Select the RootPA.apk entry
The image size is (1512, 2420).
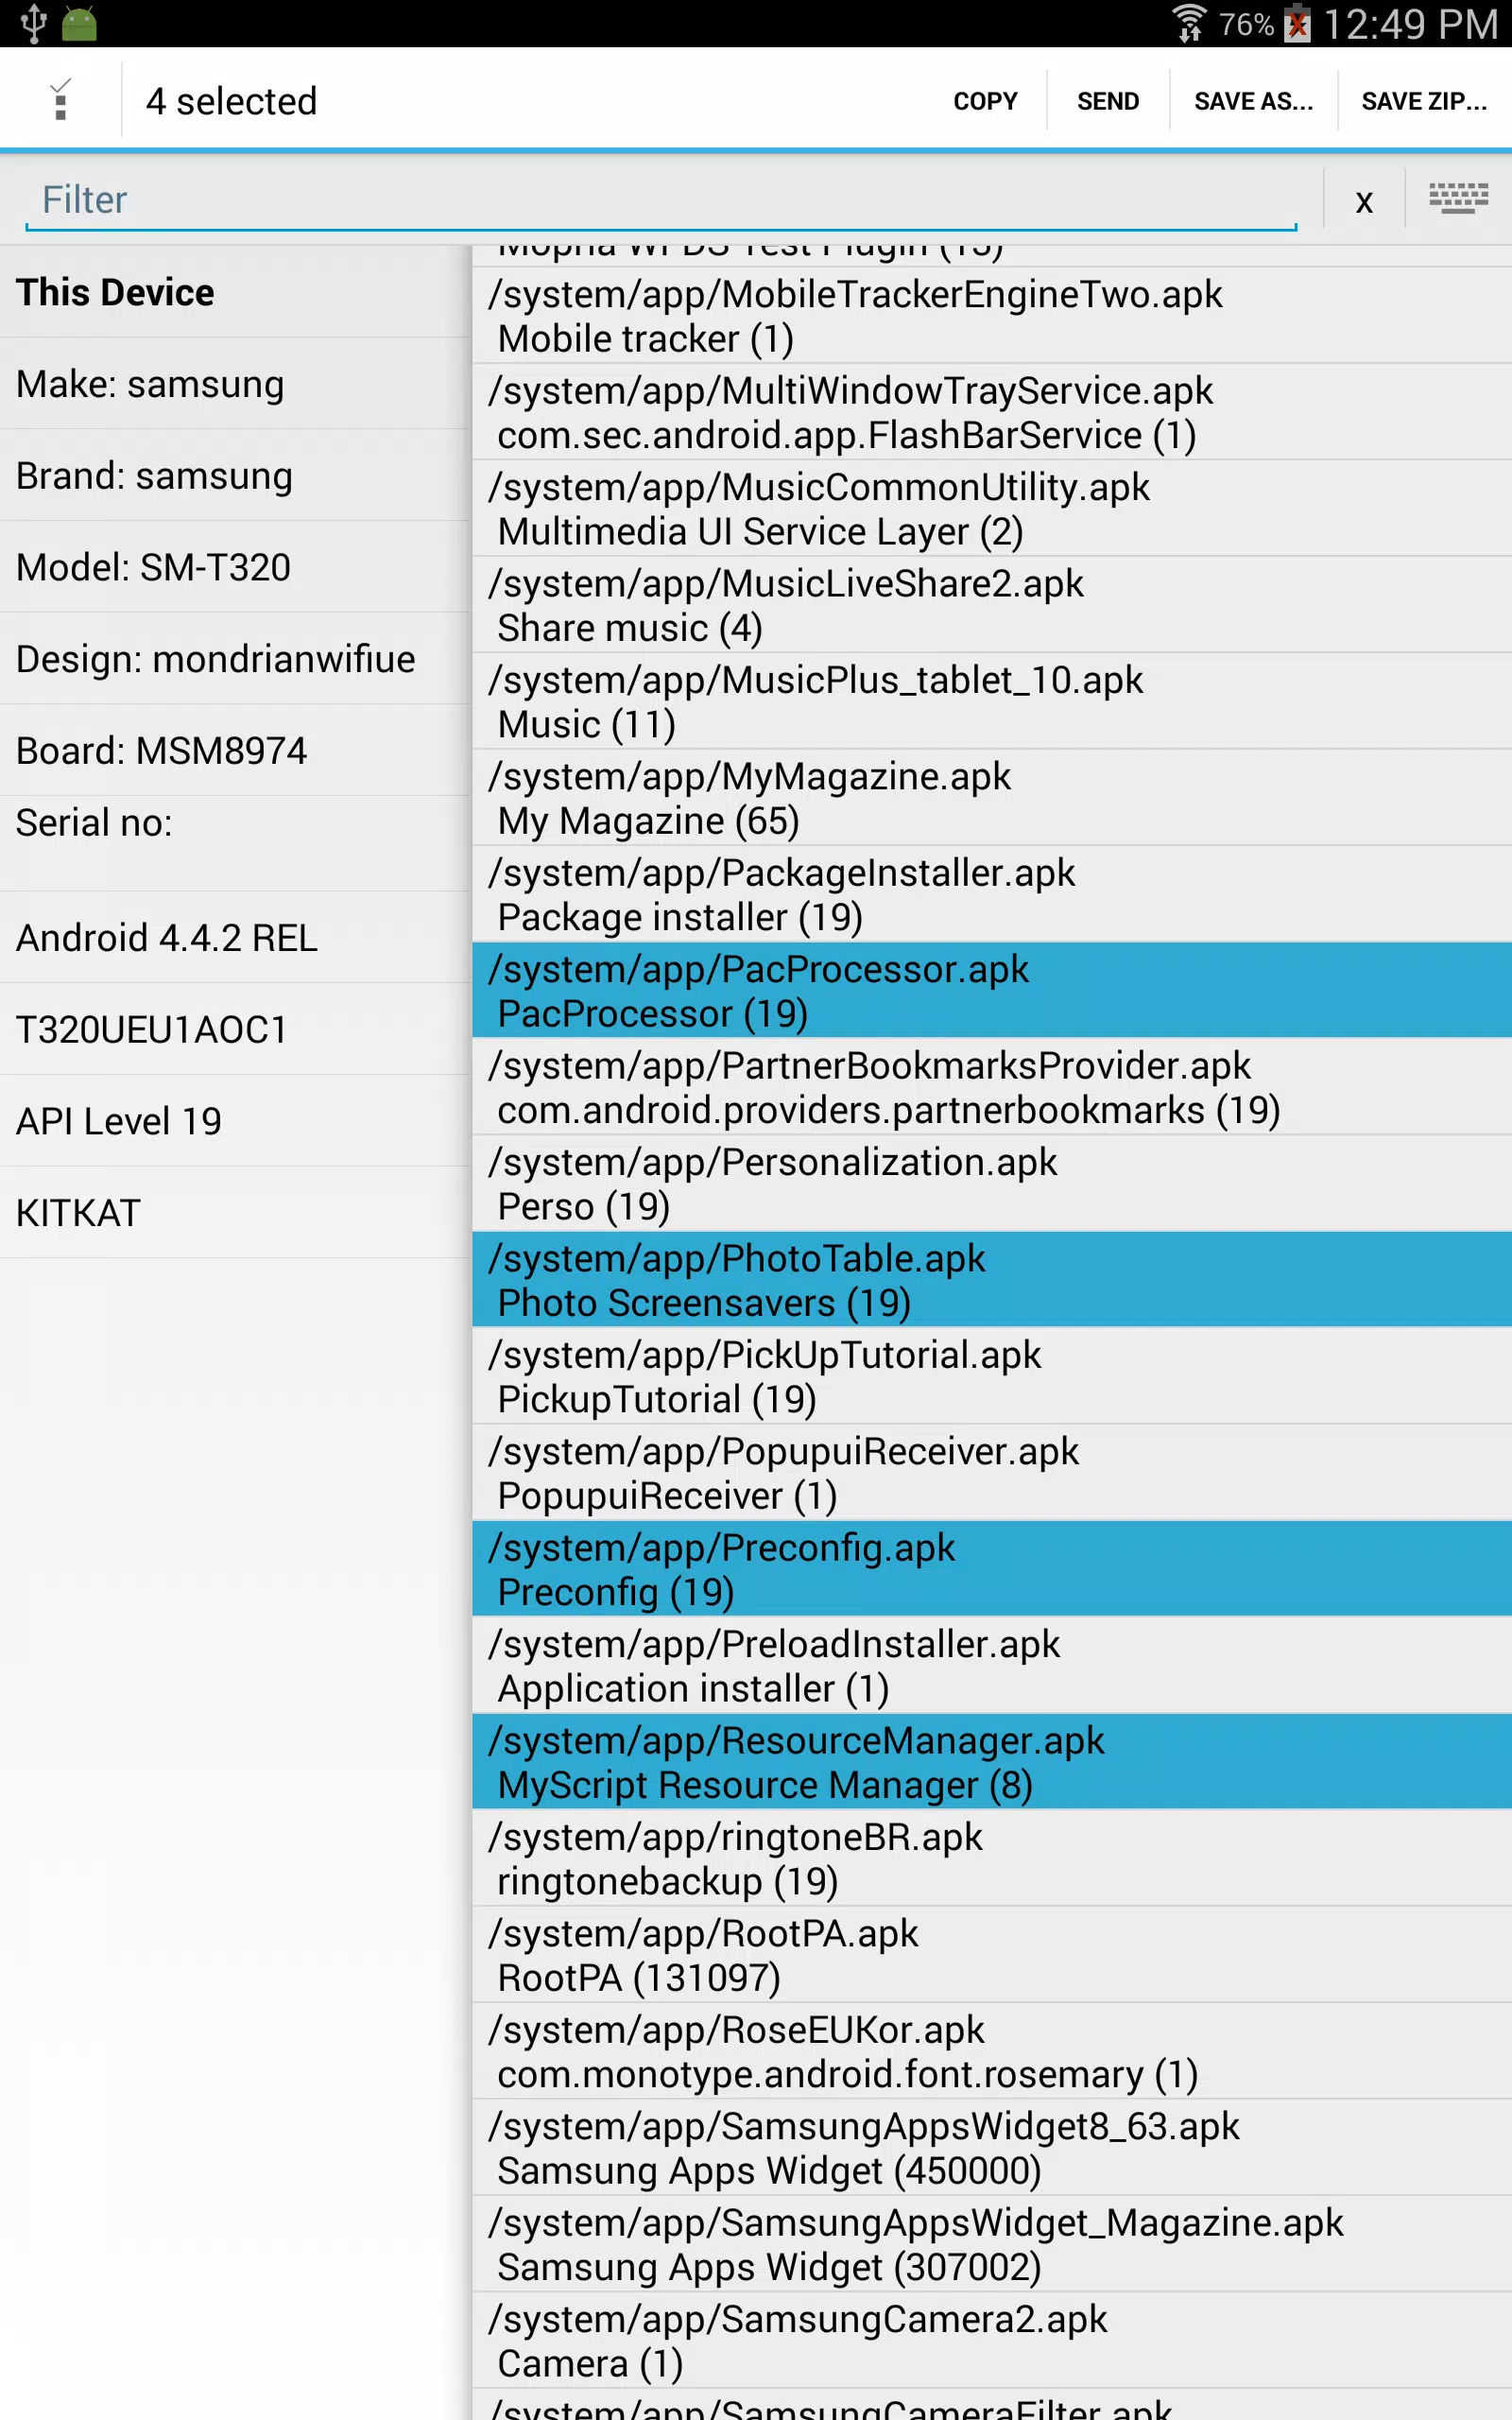[x=992, y=1954]
